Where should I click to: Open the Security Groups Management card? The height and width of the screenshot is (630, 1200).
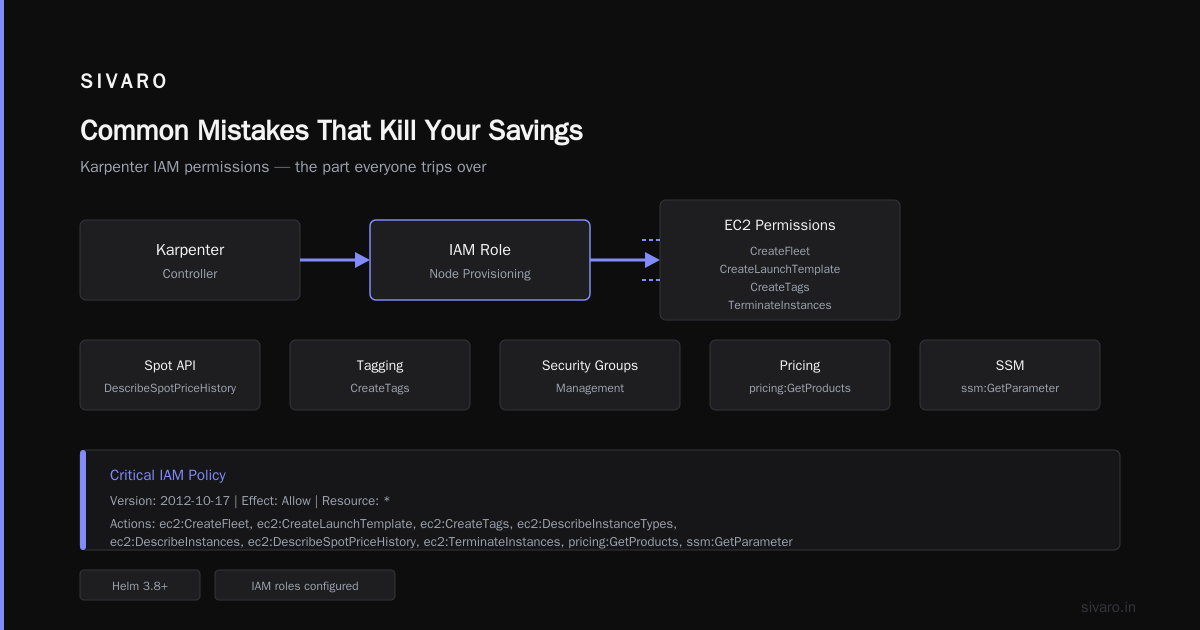point(590,375)
